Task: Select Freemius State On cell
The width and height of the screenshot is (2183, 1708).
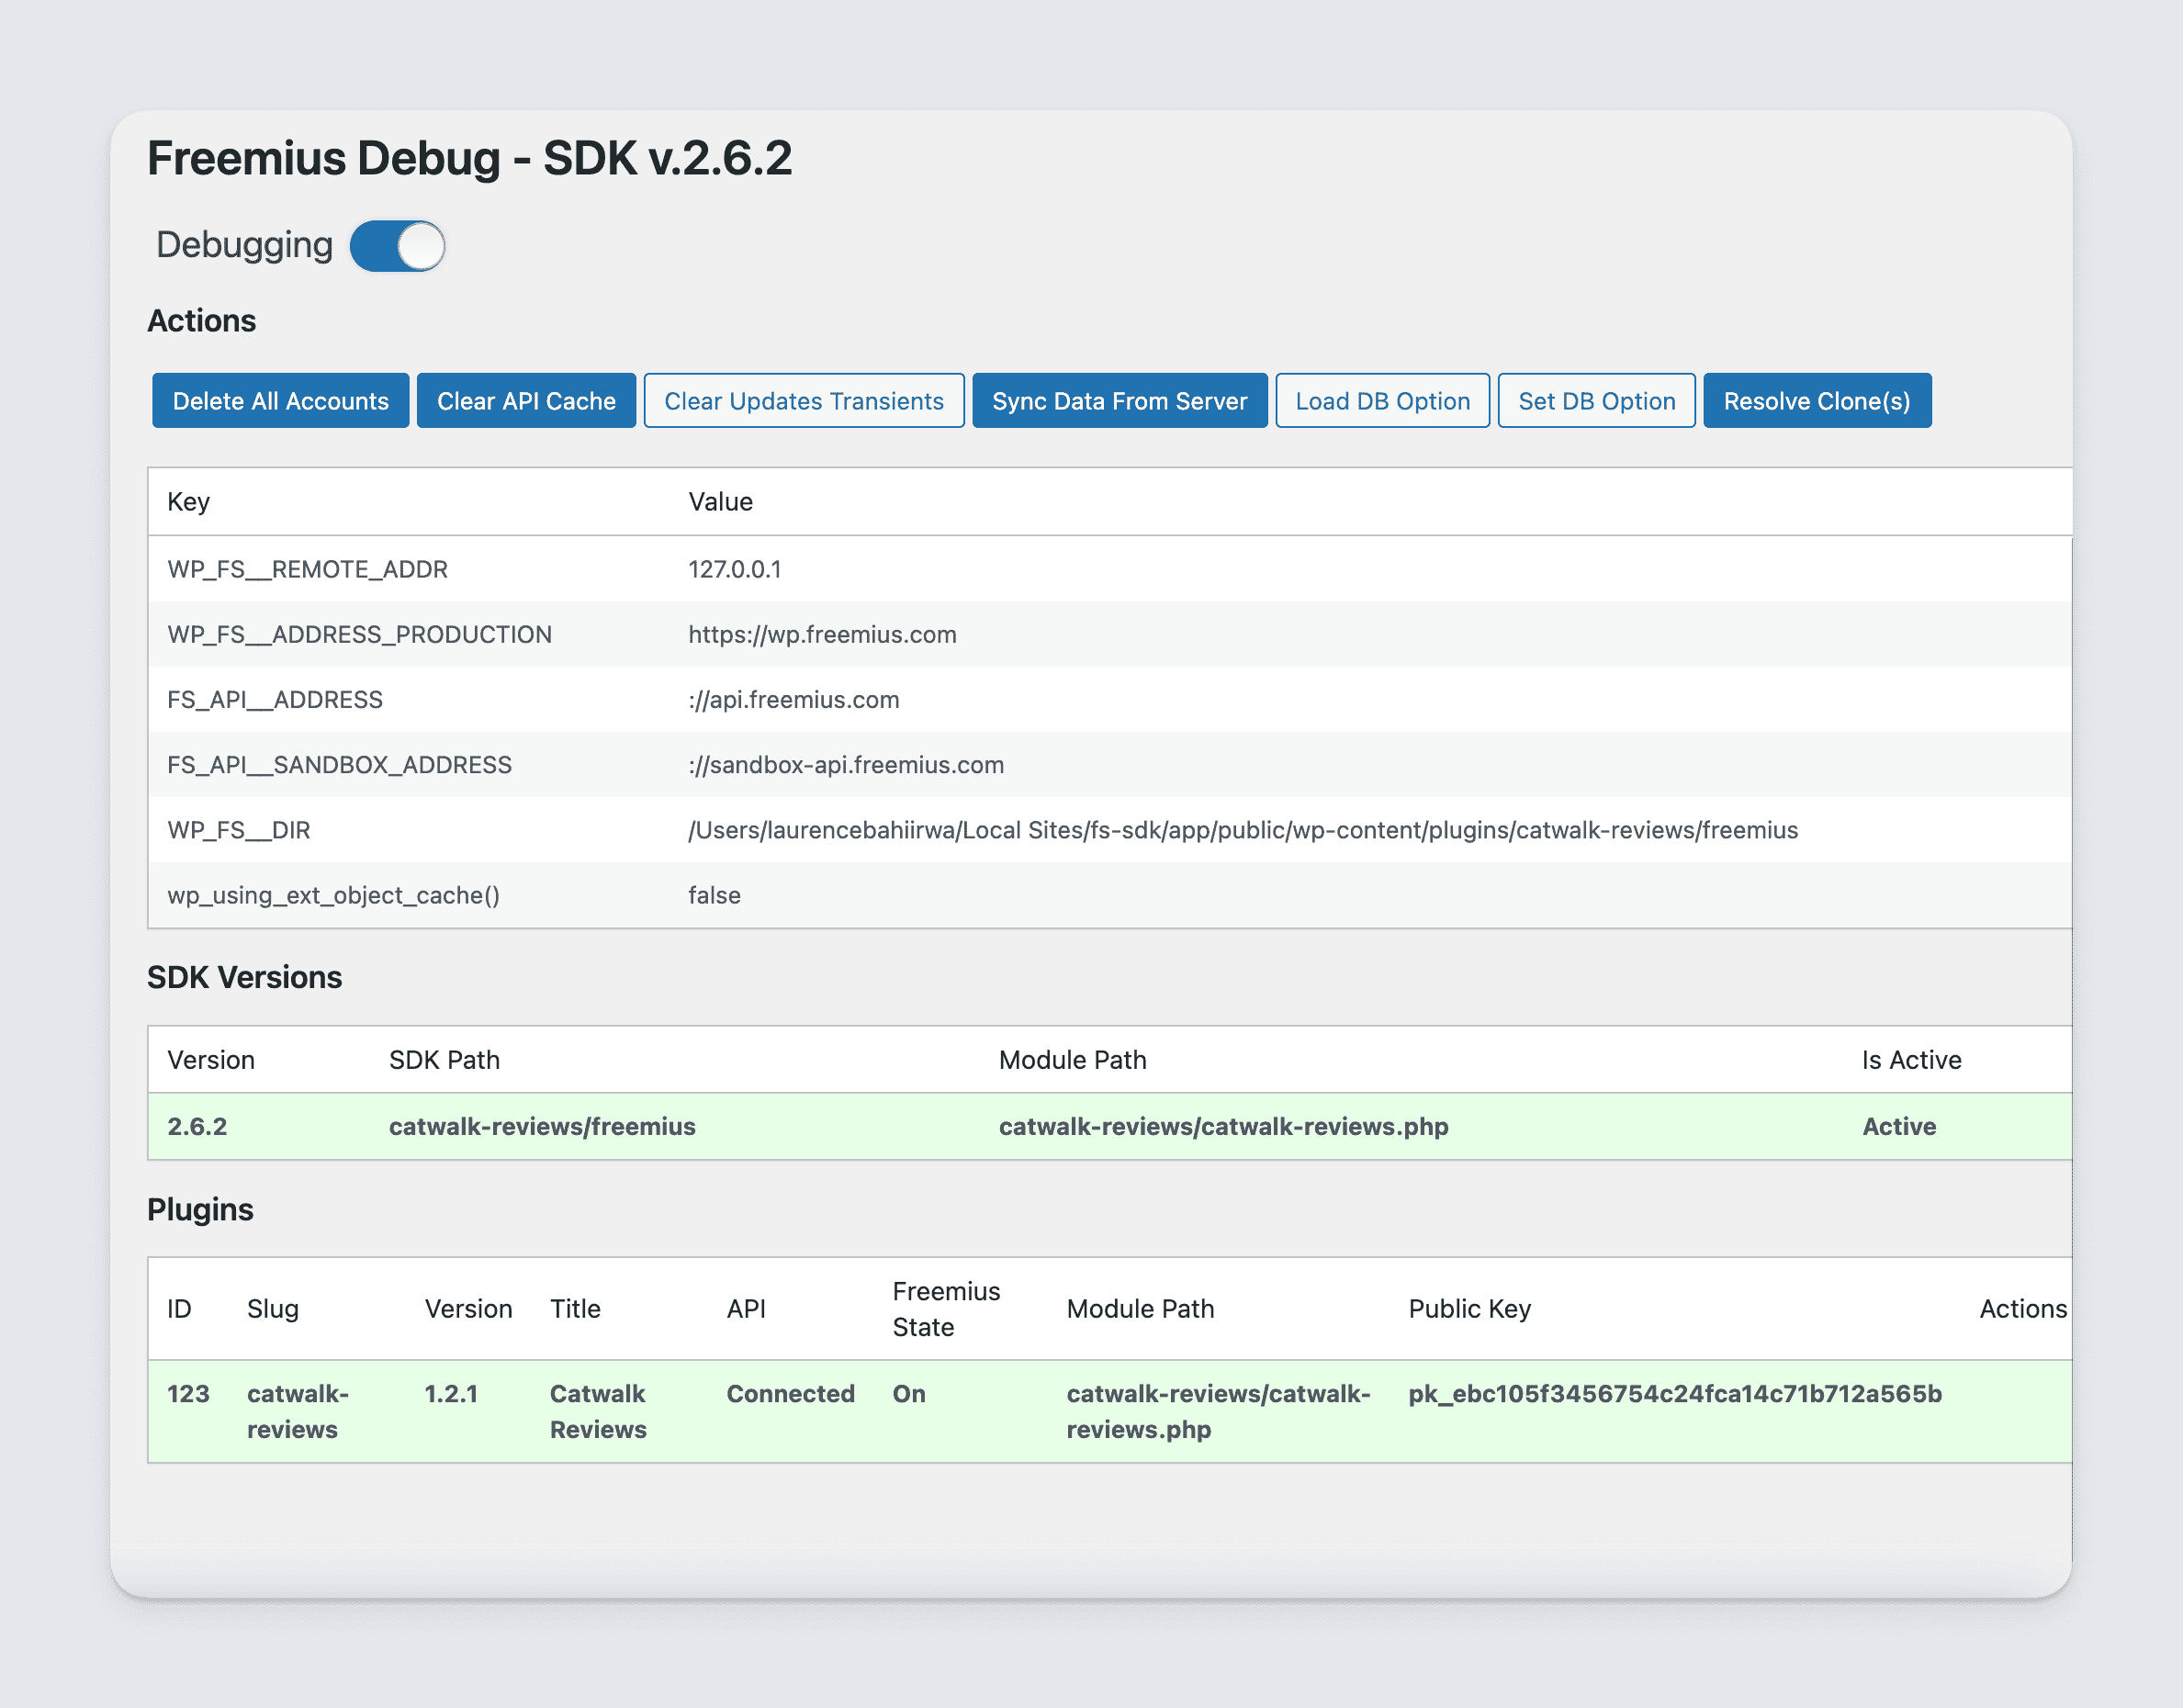Action: click(909, 1393)
